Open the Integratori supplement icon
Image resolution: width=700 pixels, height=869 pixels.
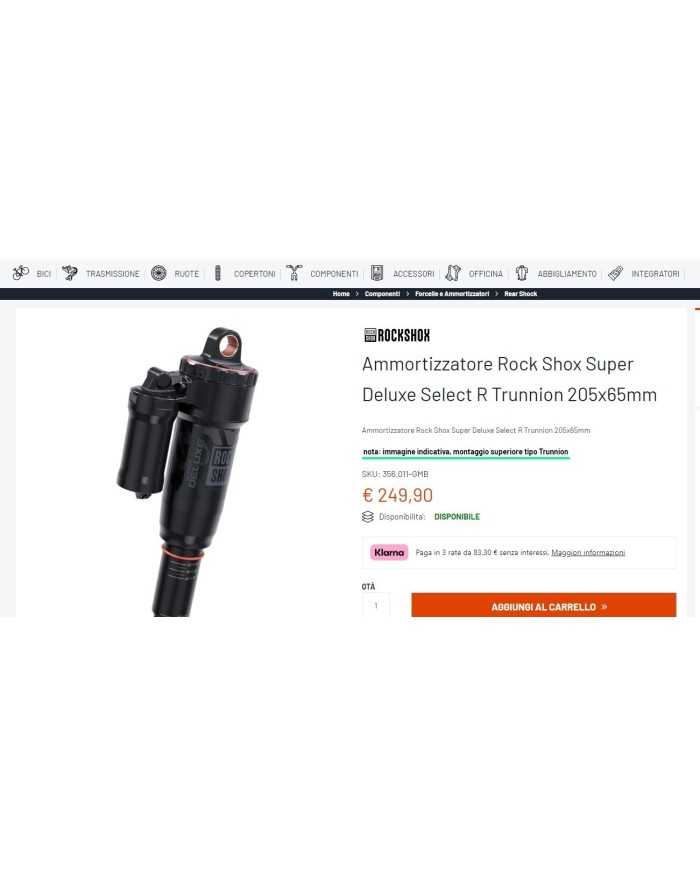coord(615,273)
